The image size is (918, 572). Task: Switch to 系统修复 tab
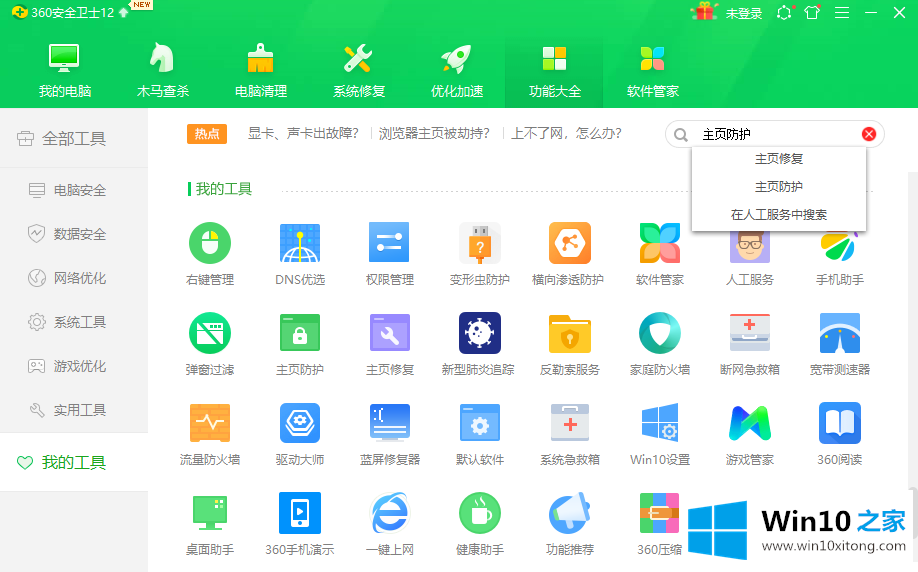point(359,70)
